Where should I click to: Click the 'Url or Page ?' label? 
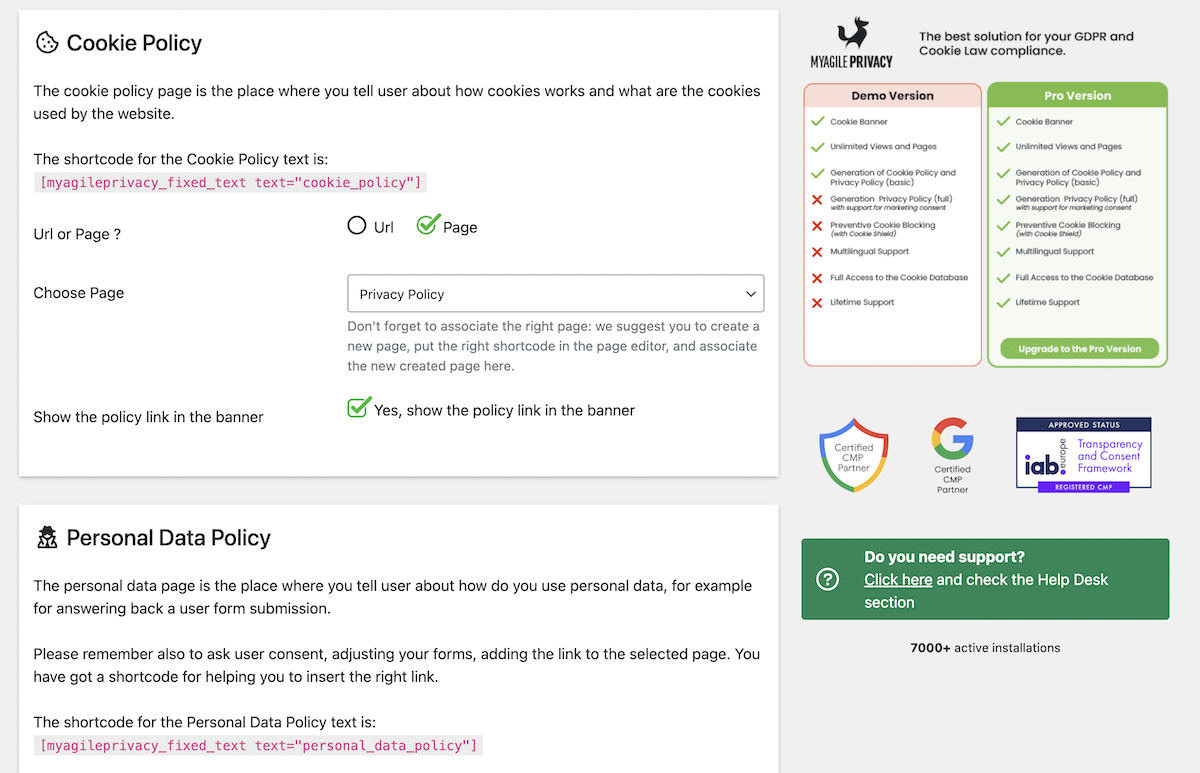pyautogui.click(x=77, y=234)
